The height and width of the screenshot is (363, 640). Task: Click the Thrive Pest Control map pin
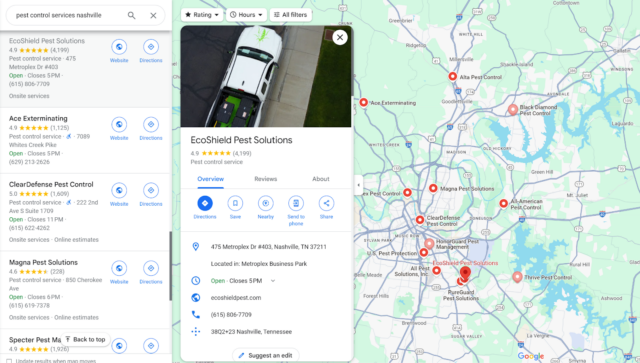point(517,277)
